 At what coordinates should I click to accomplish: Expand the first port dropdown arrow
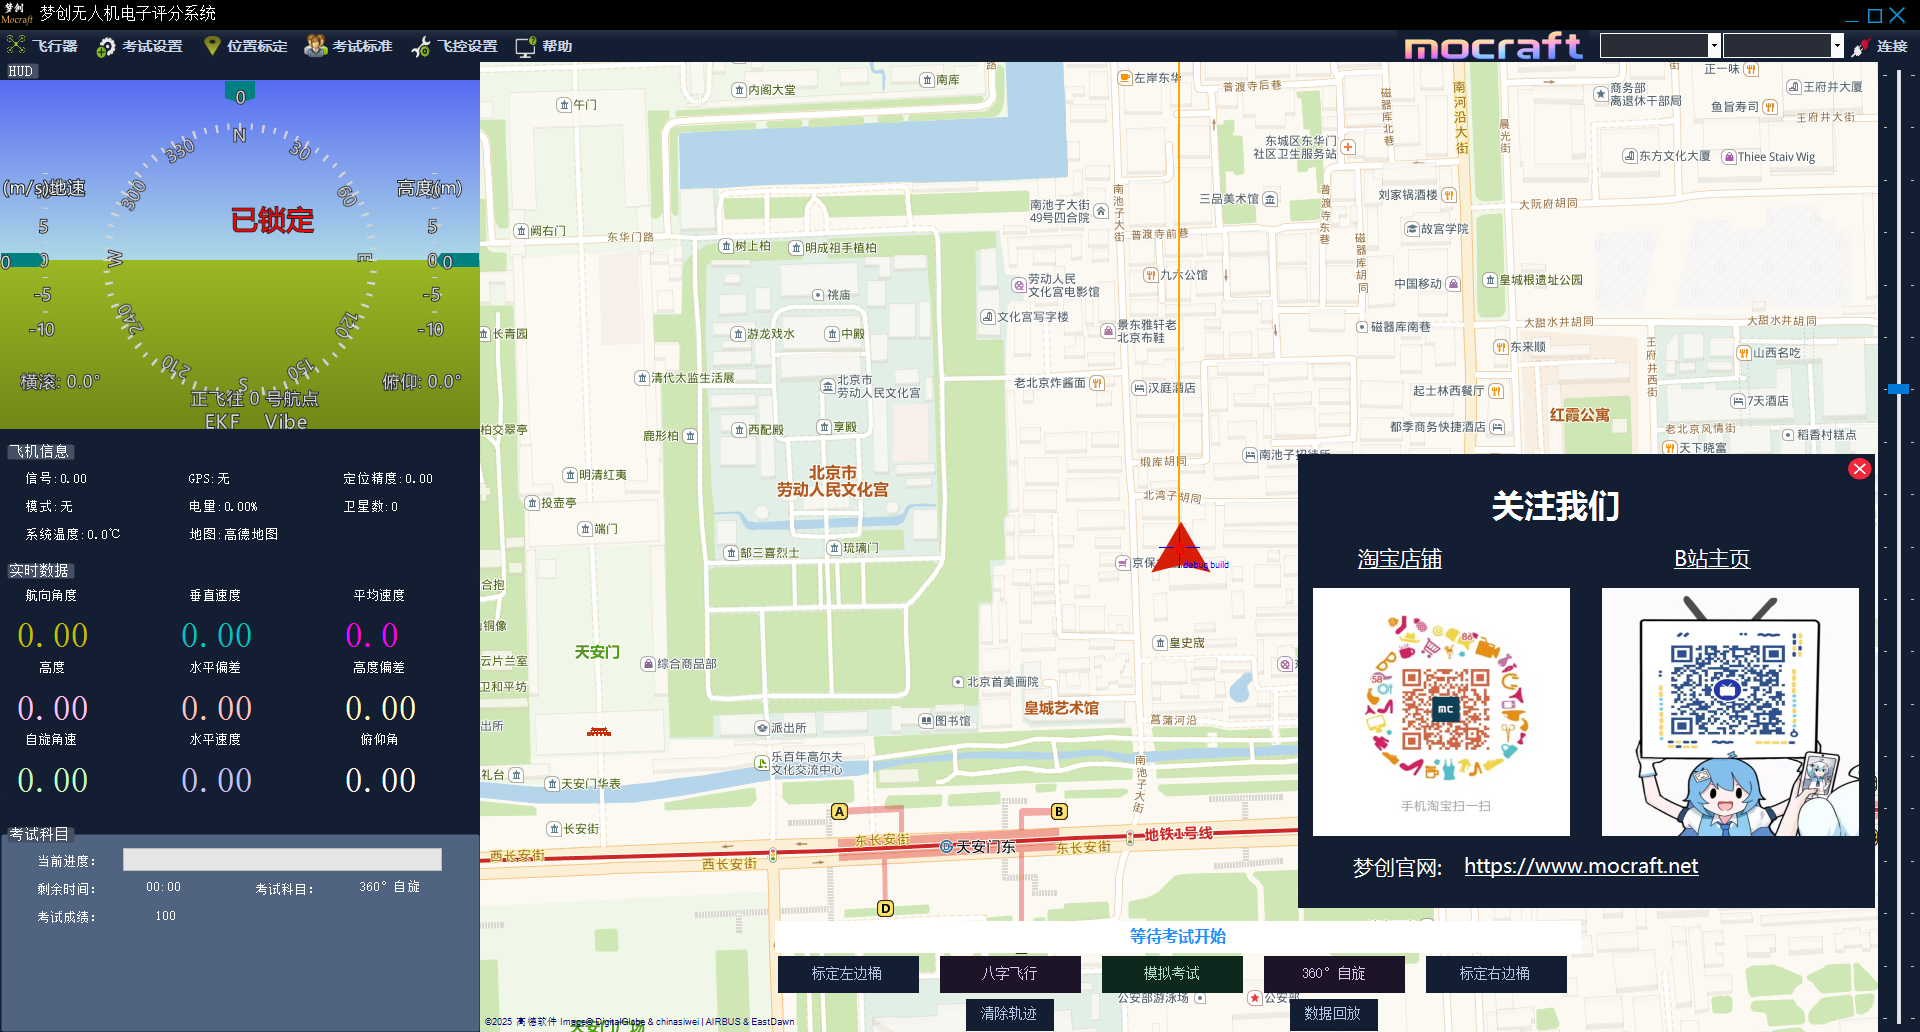point(1713,45)
